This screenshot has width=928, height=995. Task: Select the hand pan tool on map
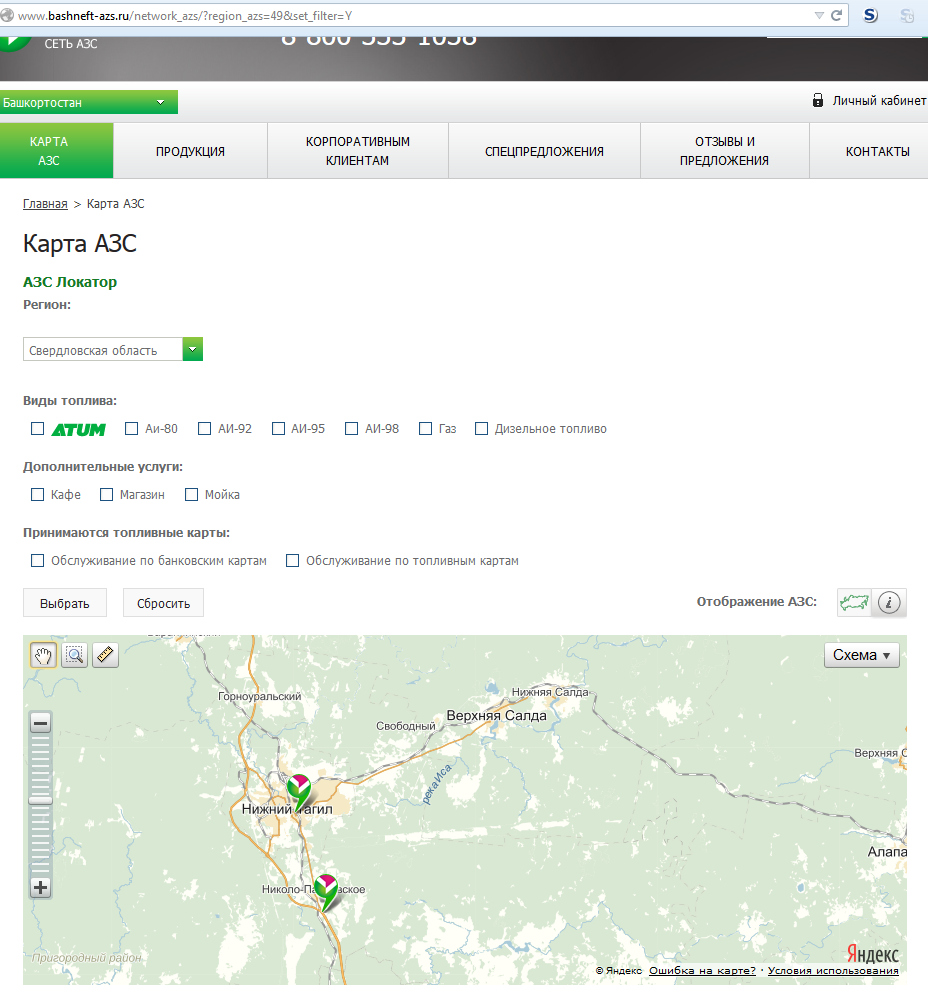click(x=43, y=655)
